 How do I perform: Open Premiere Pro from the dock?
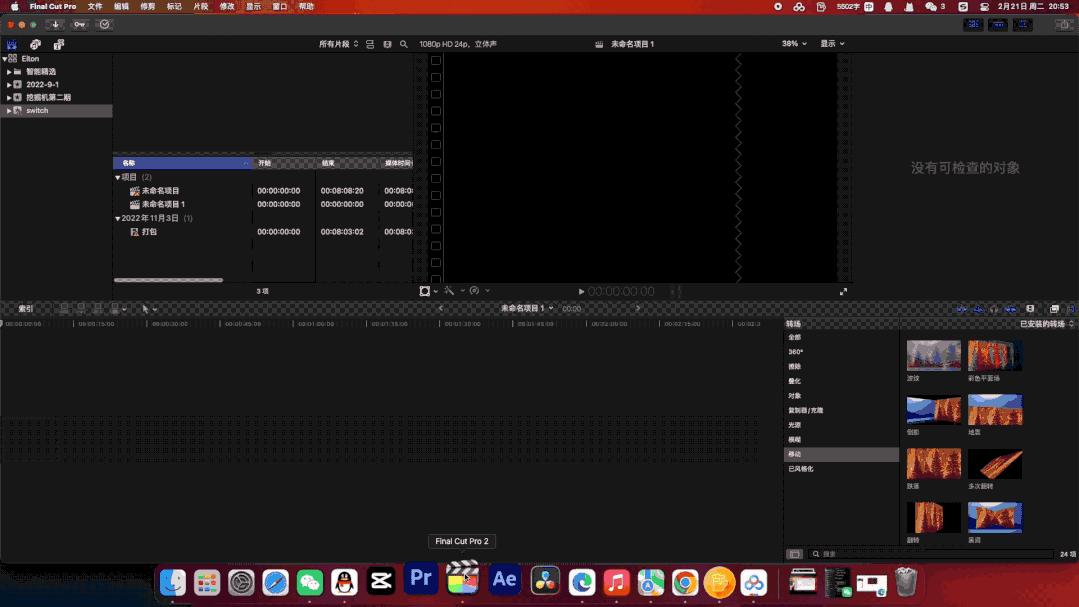click(x=421, y=579)
